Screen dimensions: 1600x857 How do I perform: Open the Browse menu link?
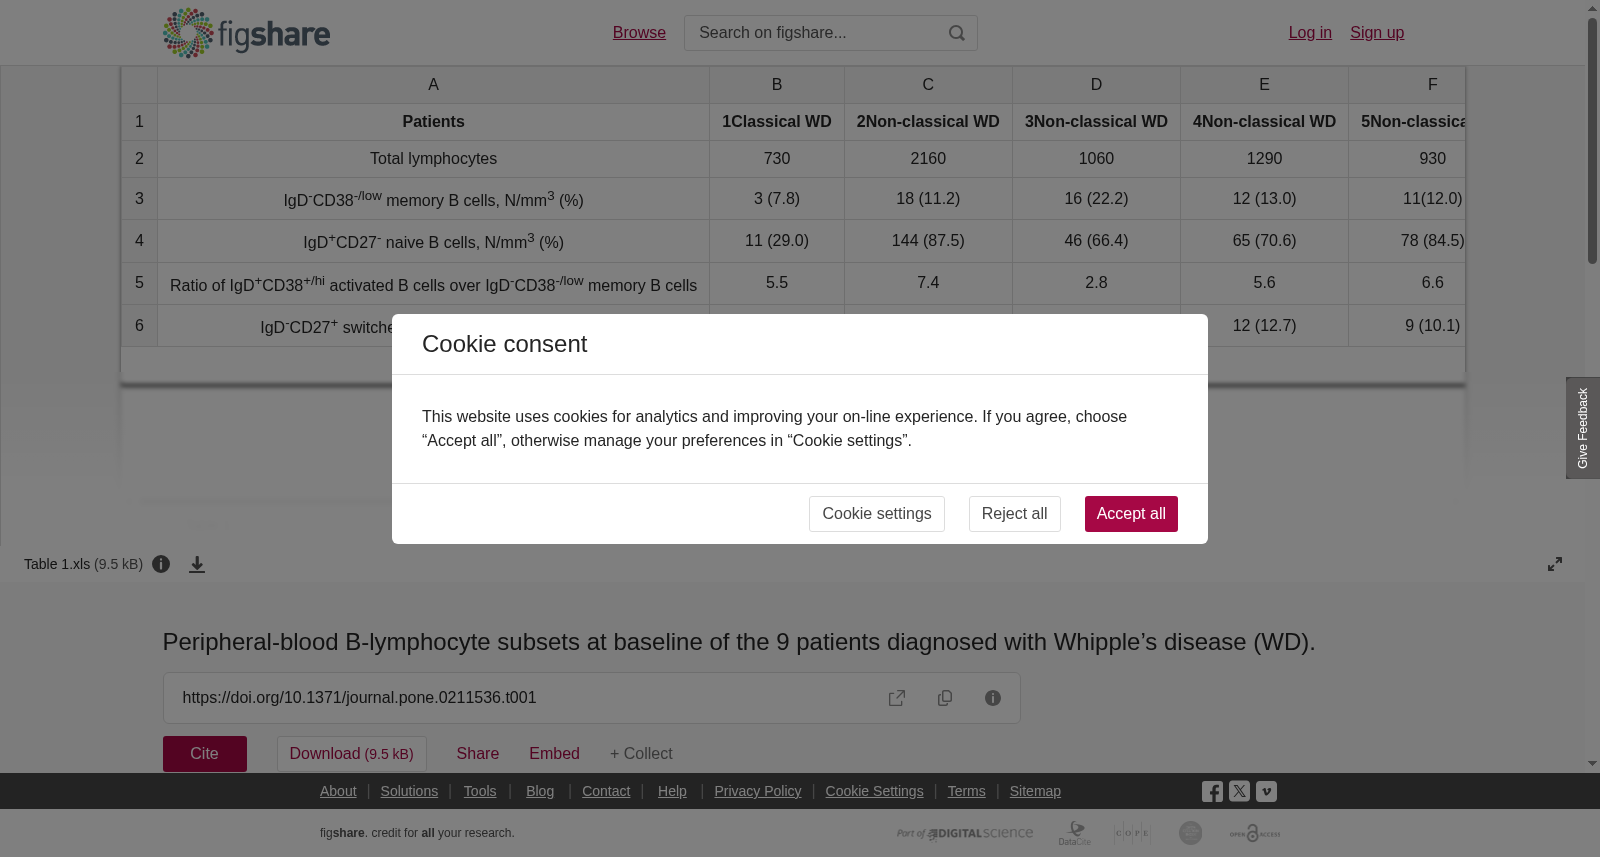pyautogui.click(x=639, y=33)
